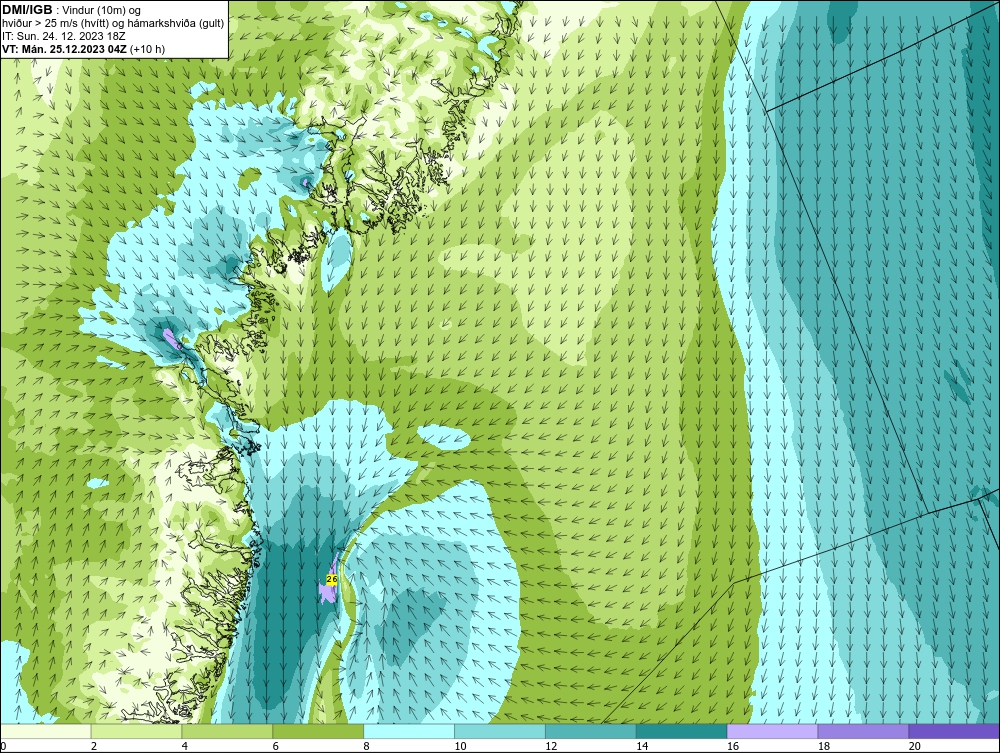Click the purple swatch above 20 m/s
1000x753 pixels.
(954, 731)
